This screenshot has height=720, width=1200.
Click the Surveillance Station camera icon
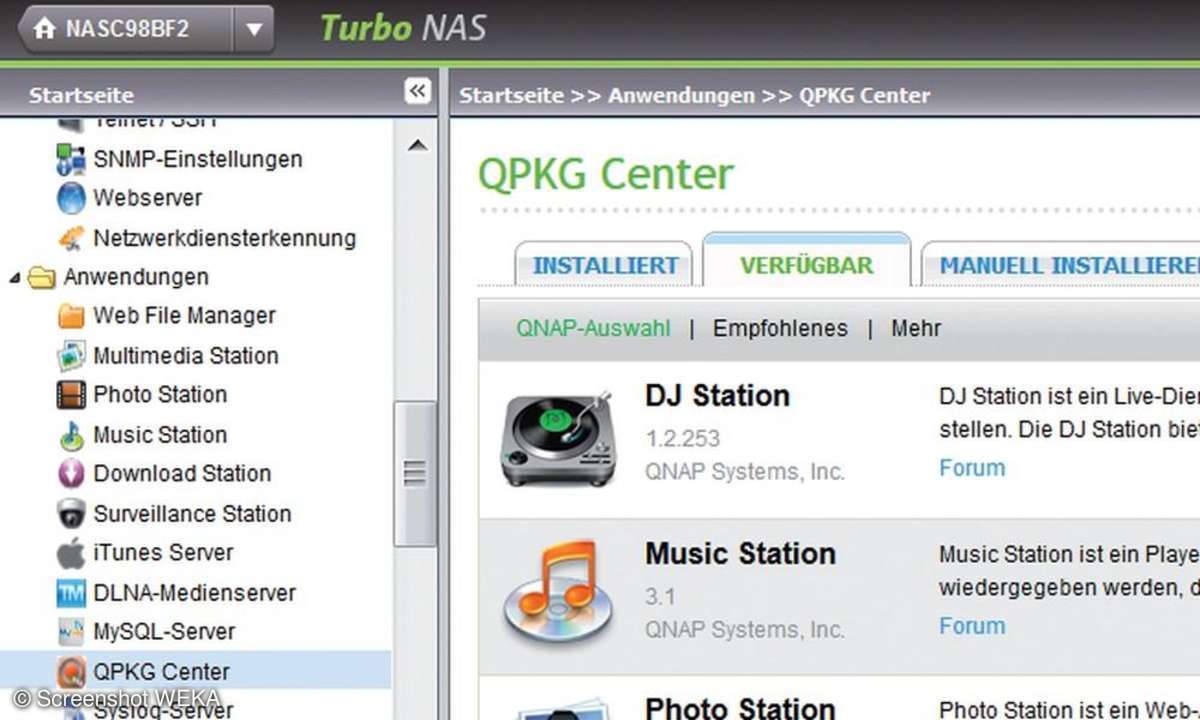click(71, 514)
